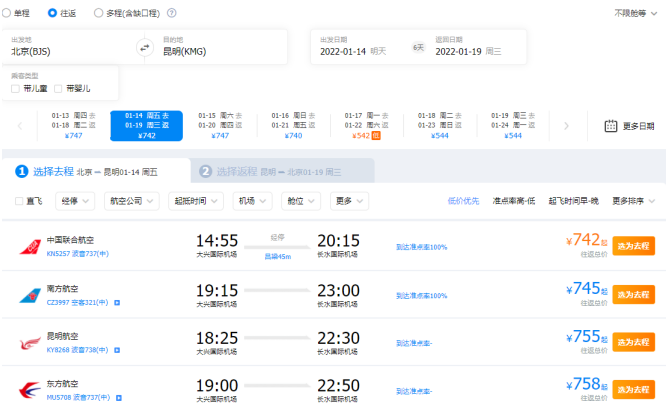
Task: Open the multi-trip help question icon
Action: 171,13
